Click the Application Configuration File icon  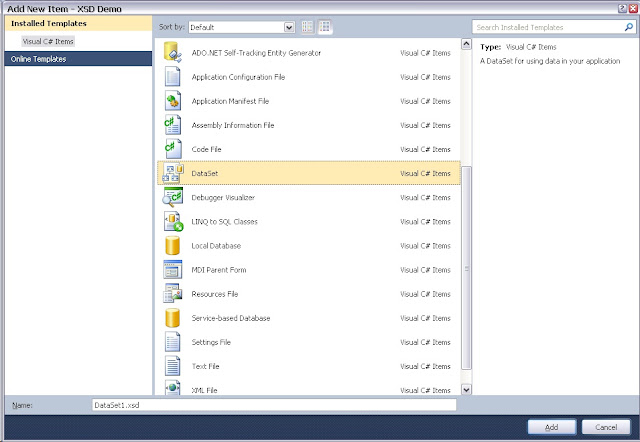(x=172, y=77)
